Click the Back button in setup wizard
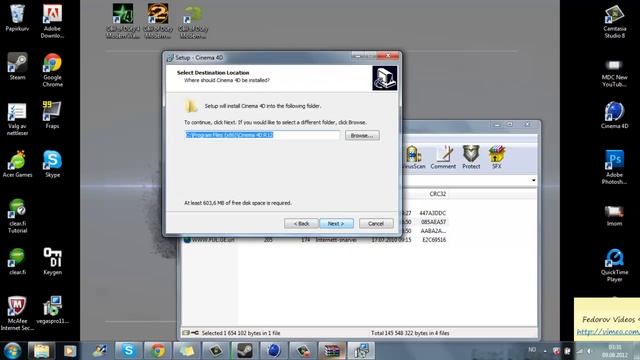This screenshot has height=360, width=640. pos(301,224)
